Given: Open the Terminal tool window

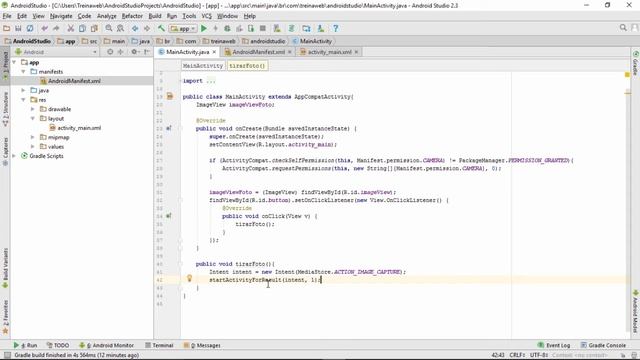Looking at the screenshot, I should click(x=159, y=345).
